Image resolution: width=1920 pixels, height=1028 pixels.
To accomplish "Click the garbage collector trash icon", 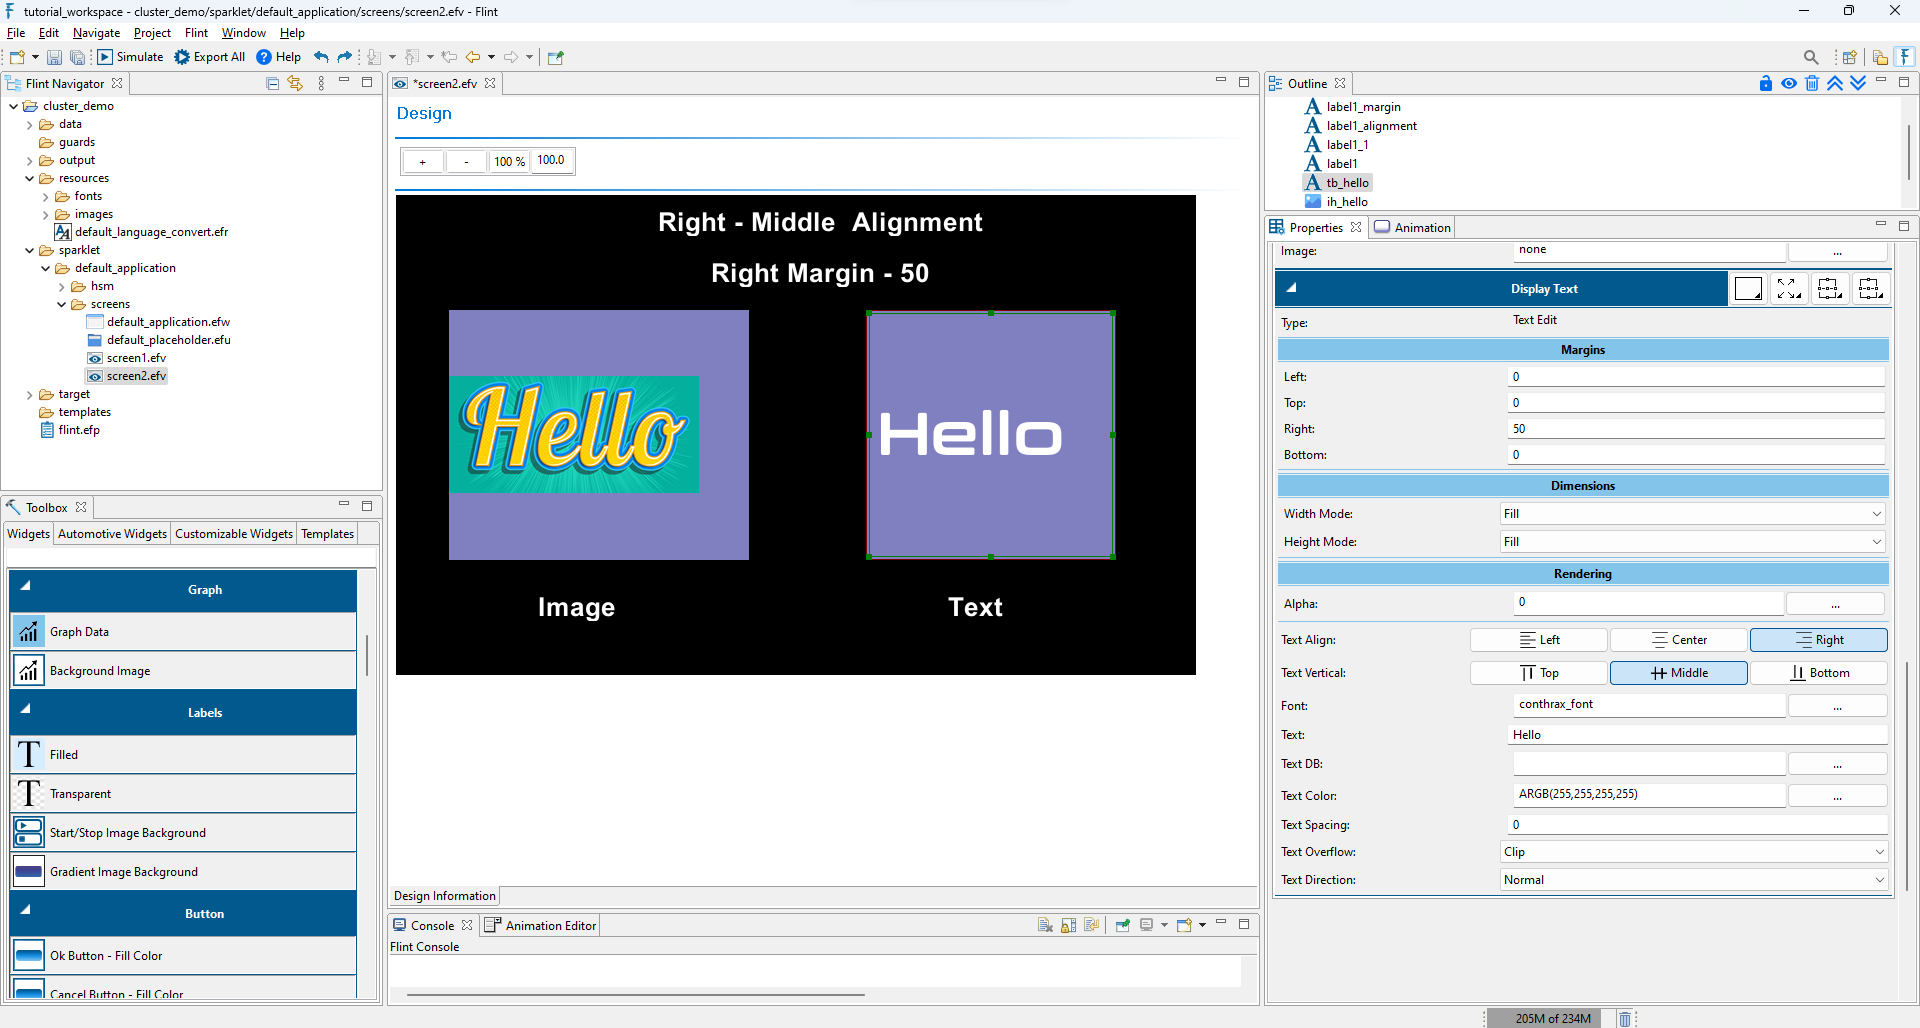I will [1625, 1018].
